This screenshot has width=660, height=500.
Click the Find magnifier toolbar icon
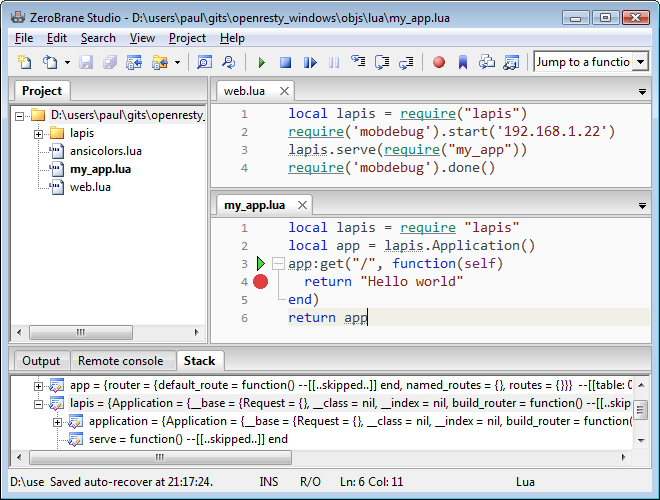[x=204, y=62]
